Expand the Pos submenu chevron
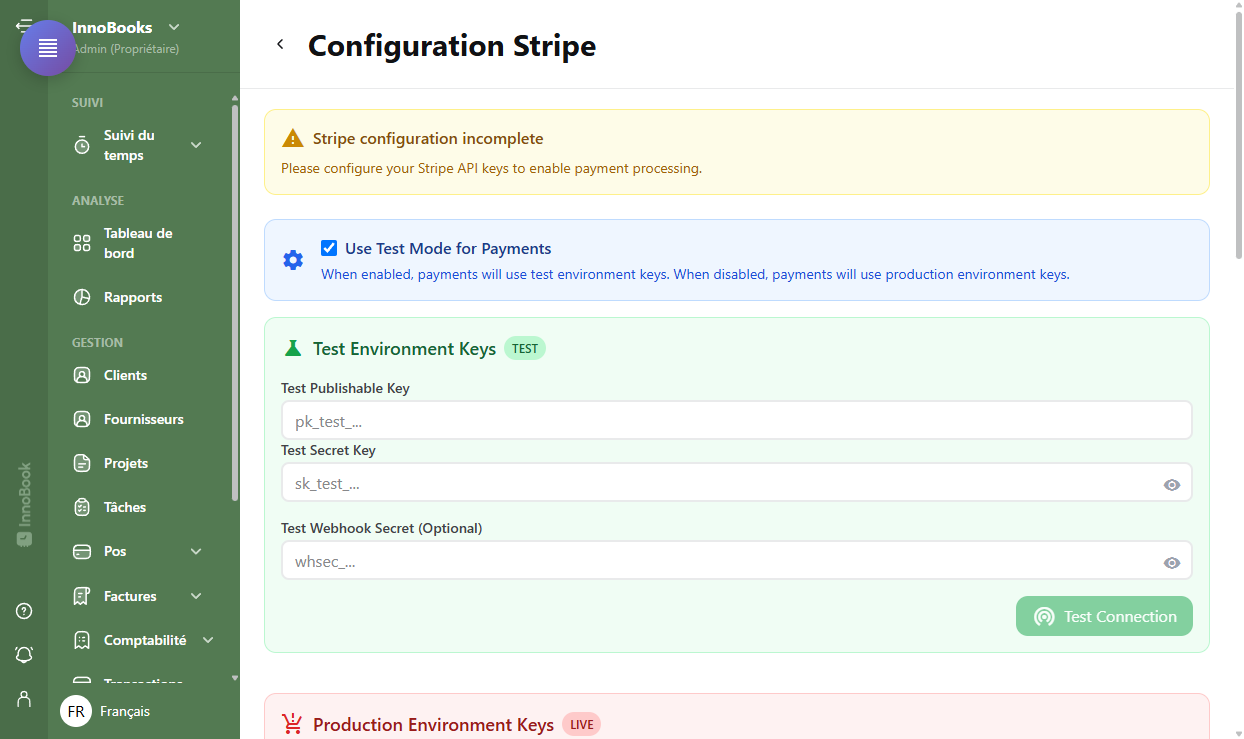Screen dimensions: 1244x739 196,551
